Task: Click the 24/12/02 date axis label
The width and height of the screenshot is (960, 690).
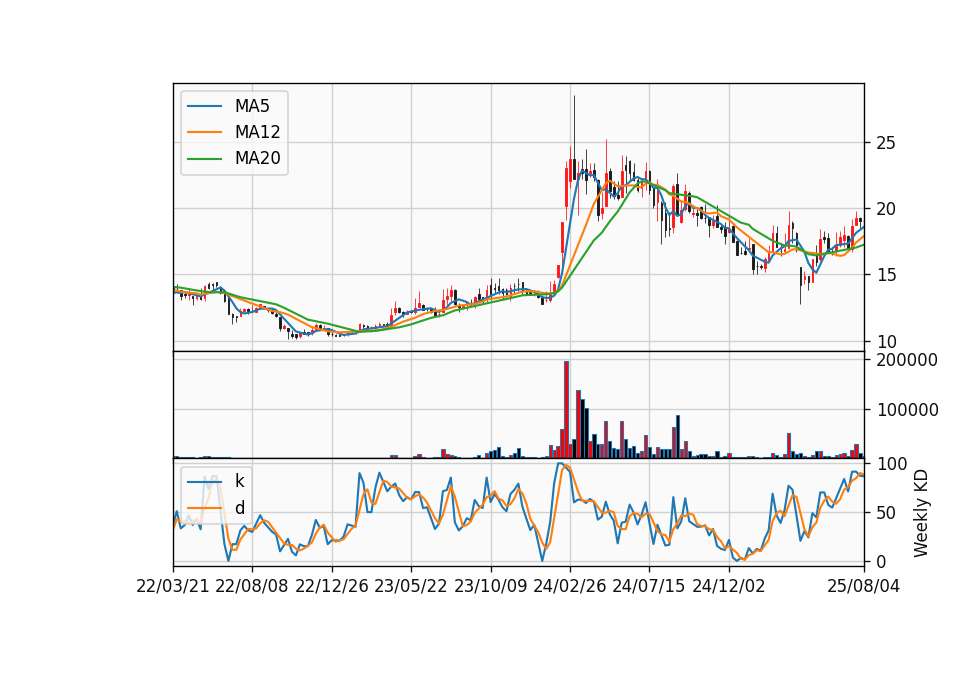Action: [729, 586]
